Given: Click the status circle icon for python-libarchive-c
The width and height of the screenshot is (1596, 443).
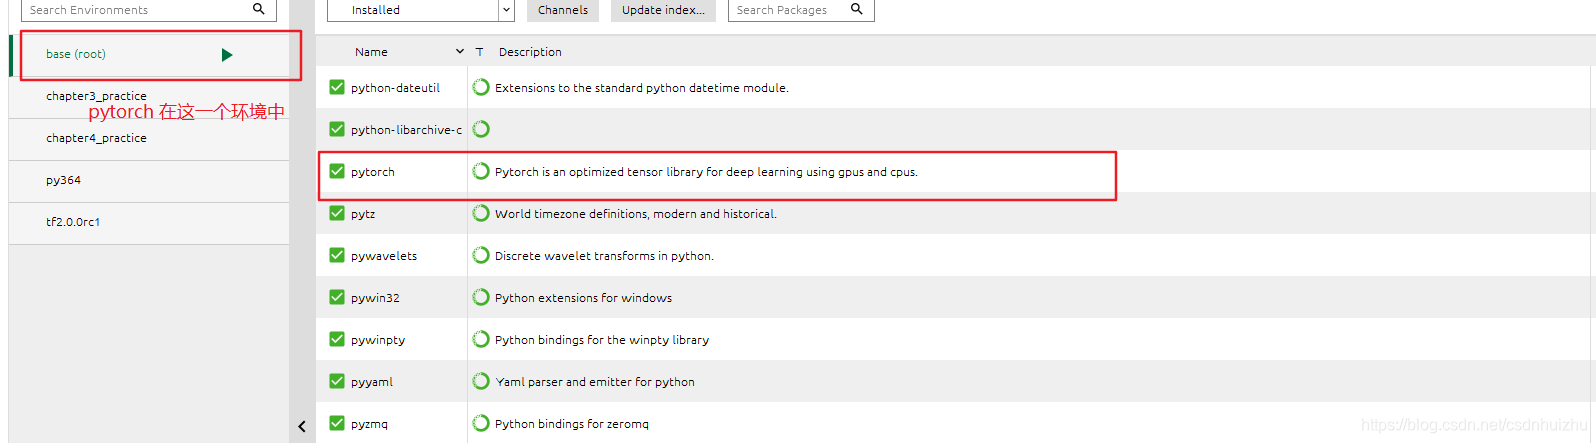Looking at the screenshot, I should click(x=481, y=129).
